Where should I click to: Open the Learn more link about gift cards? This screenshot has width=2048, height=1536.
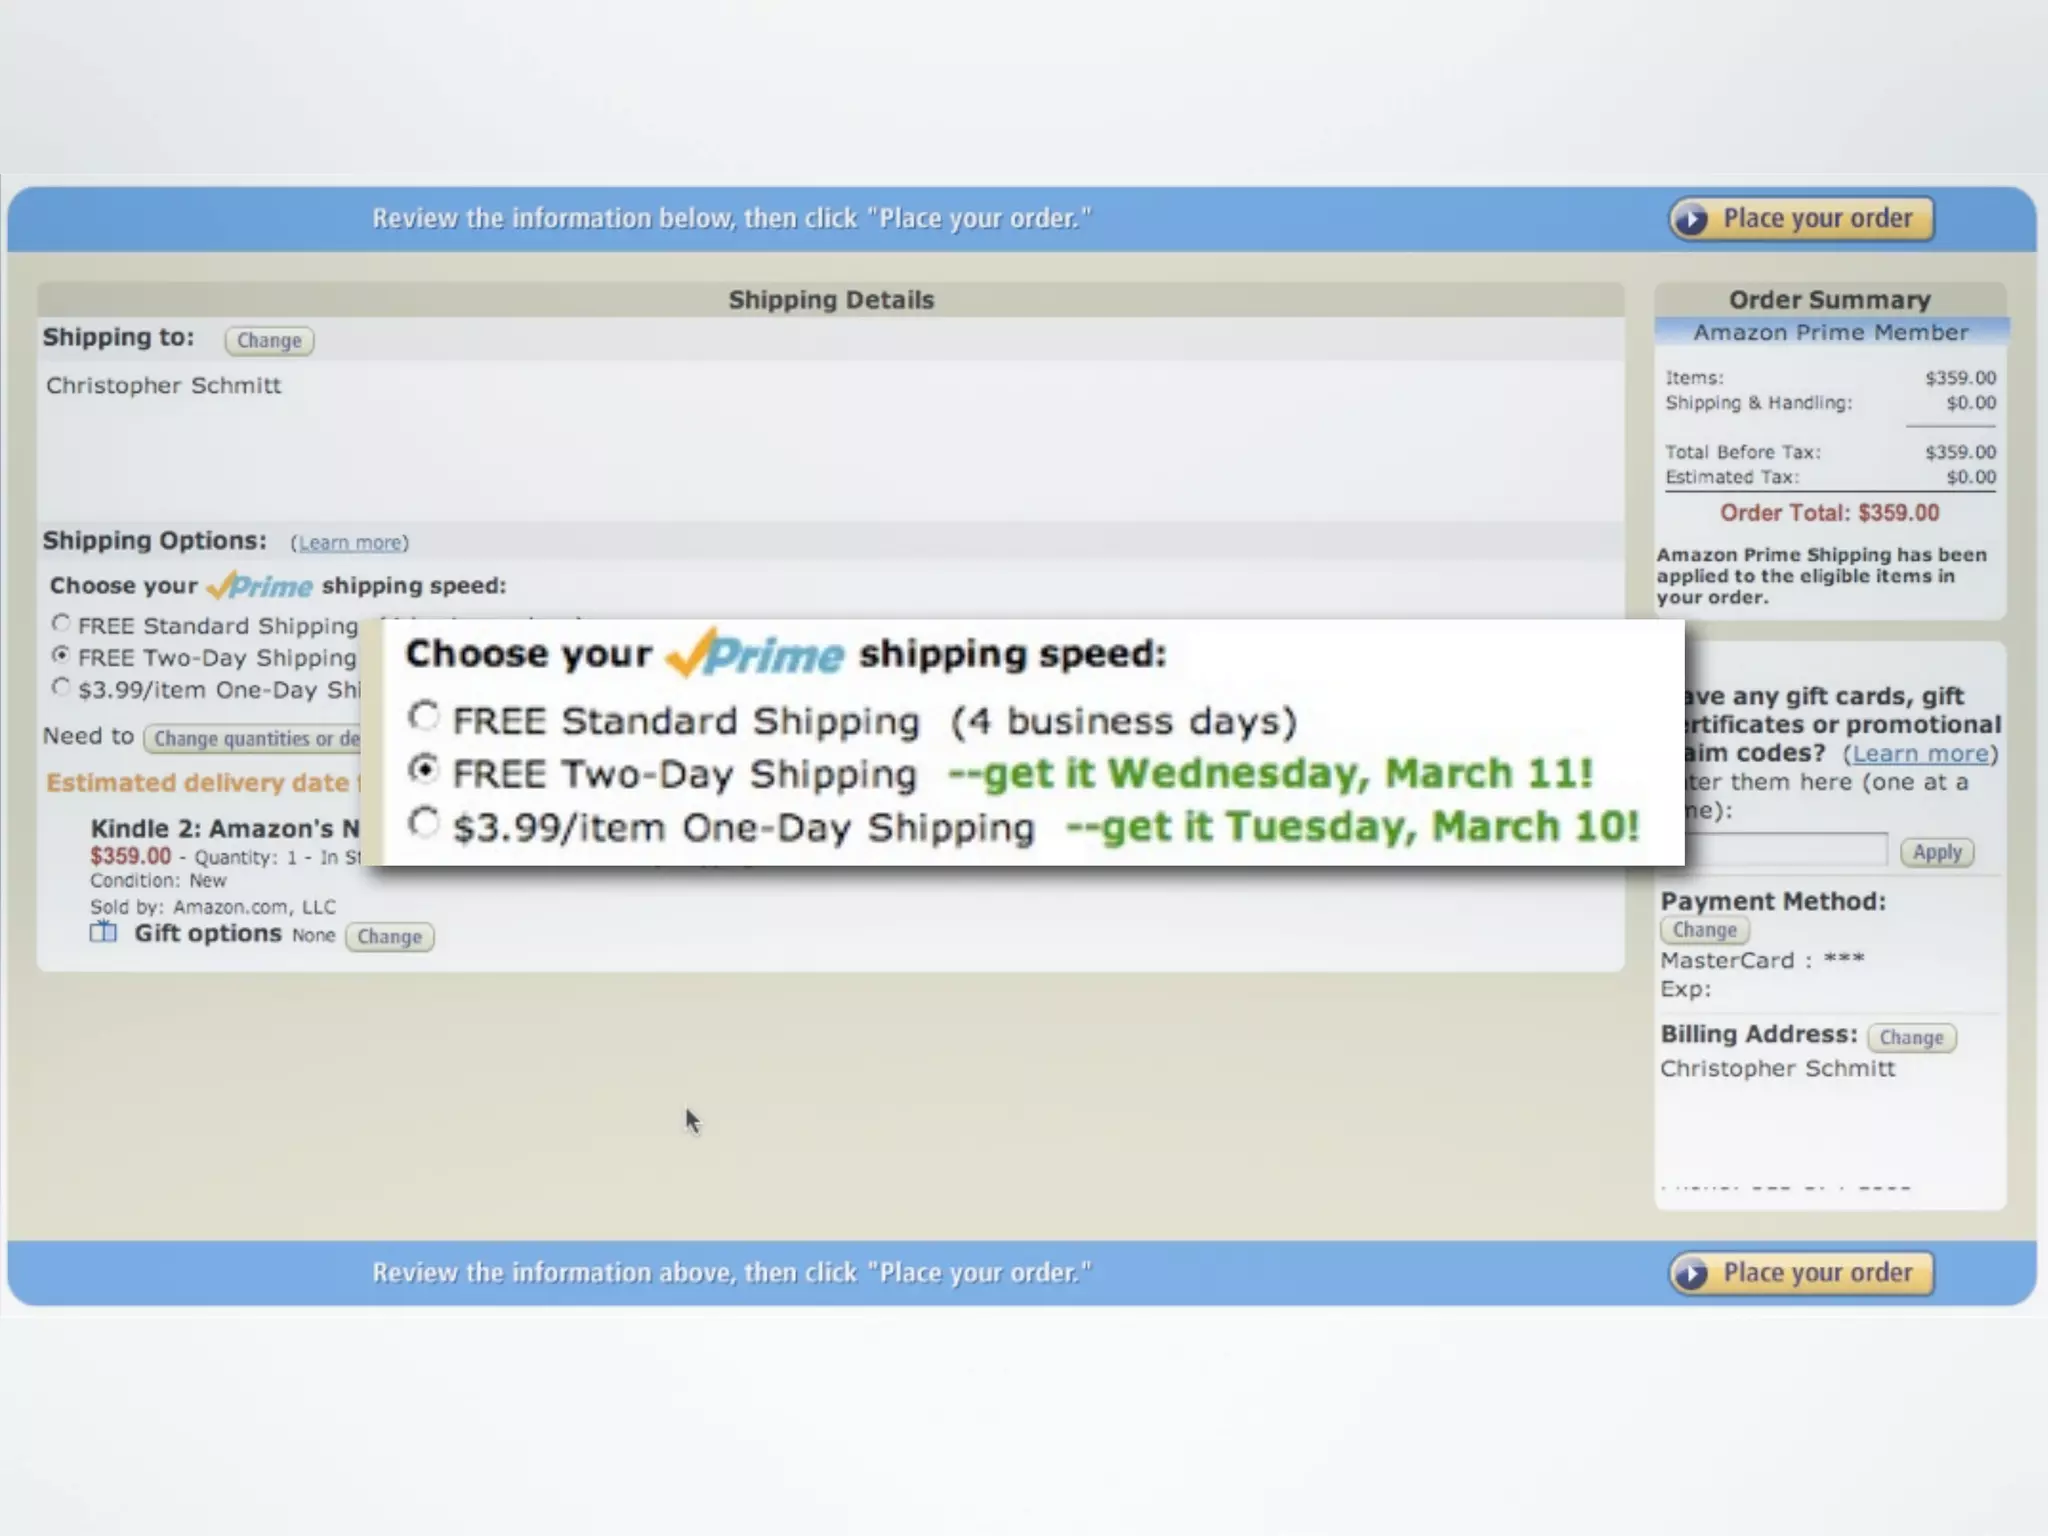click(x=1919, y=754)
